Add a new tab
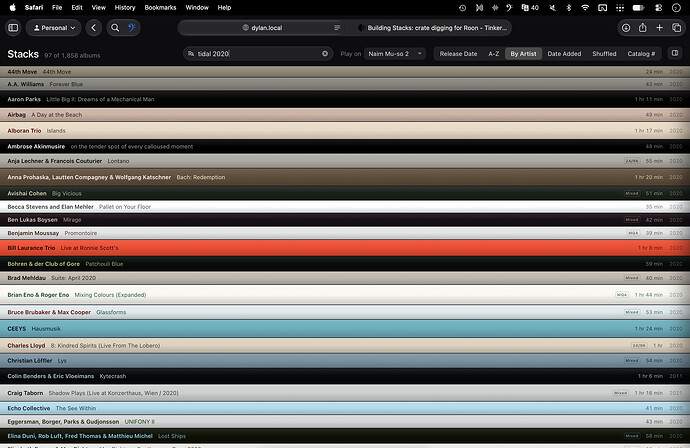Screen dimensions: 690x448 point(659,28)
